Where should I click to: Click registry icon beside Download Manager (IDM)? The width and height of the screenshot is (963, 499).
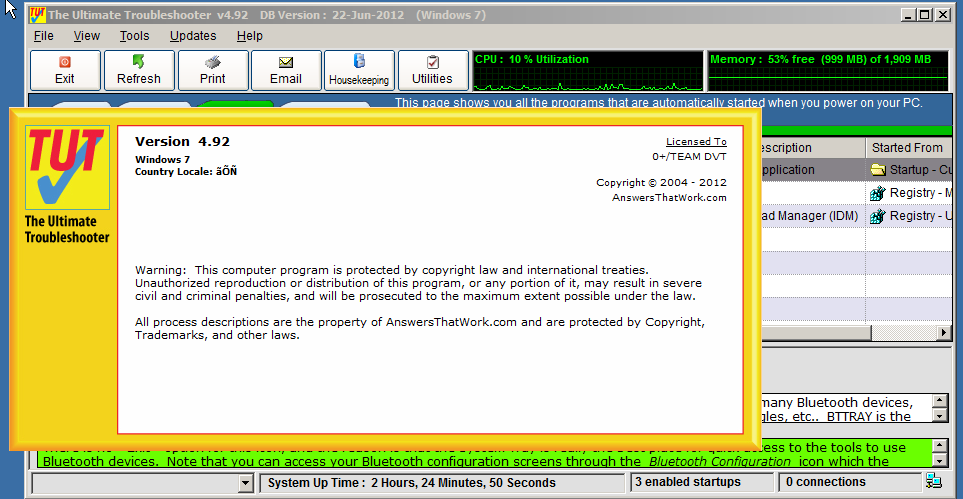[878, 216]
